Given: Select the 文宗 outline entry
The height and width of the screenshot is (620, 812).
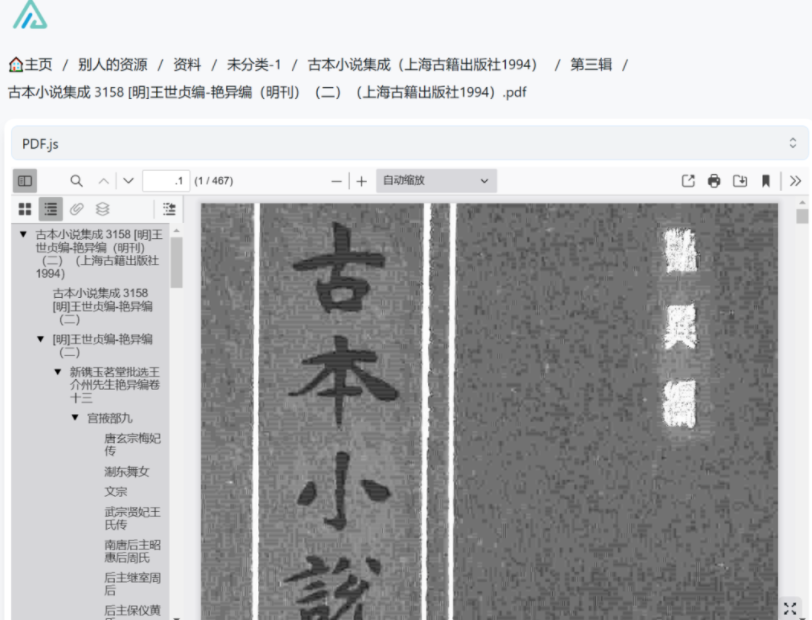Looking at the screenshot, I should click(116, 491).
